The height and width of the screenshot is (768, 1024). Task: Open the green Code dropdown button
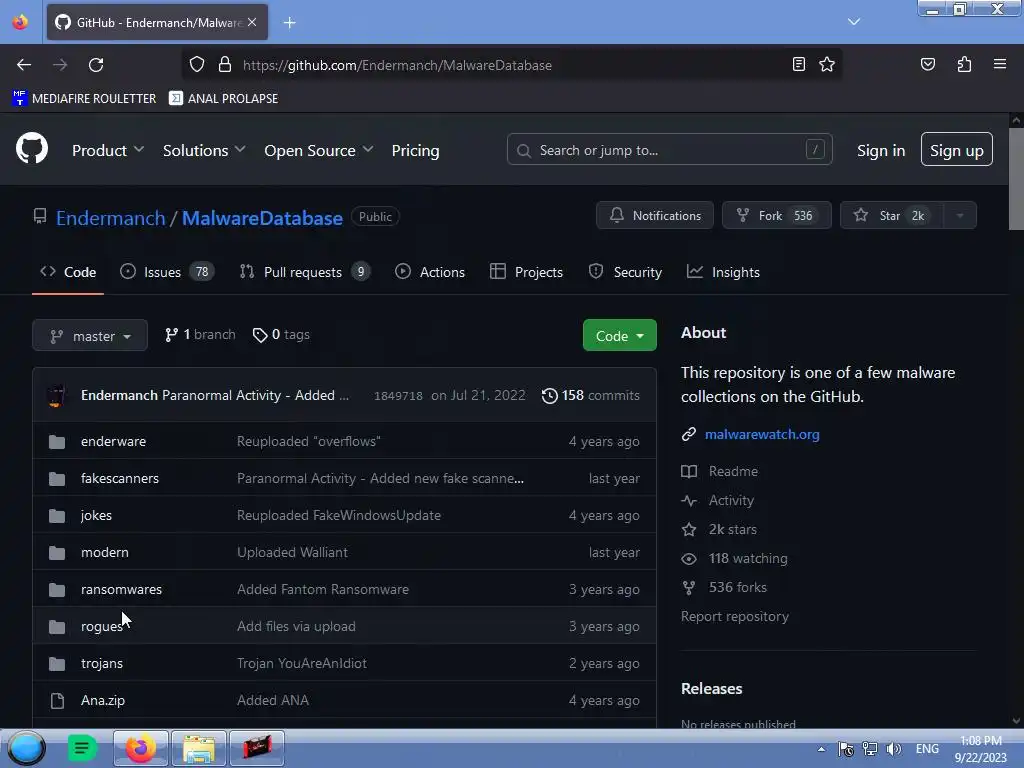619,335
